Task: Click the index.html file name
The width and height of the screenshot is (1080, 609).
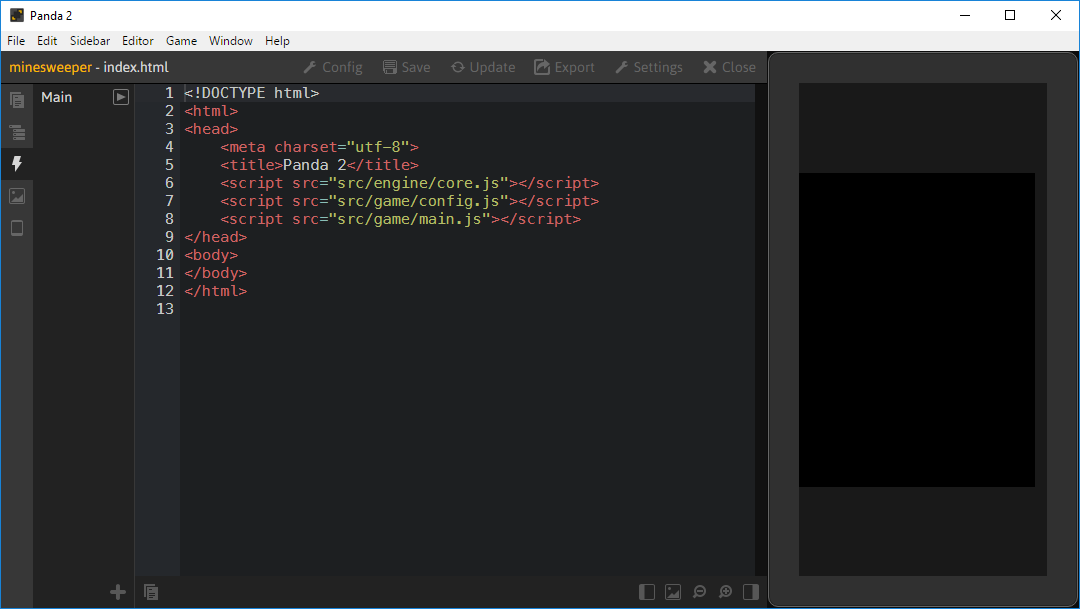Action: point(136,68)
